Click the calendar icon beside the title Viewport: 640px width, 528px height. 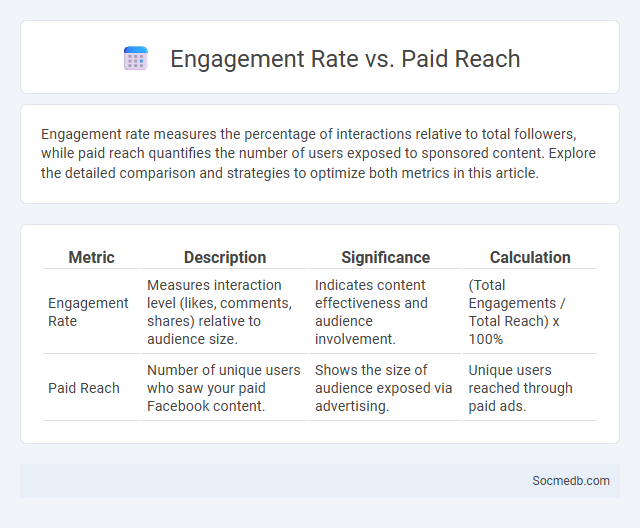click(x=136, y=58)
